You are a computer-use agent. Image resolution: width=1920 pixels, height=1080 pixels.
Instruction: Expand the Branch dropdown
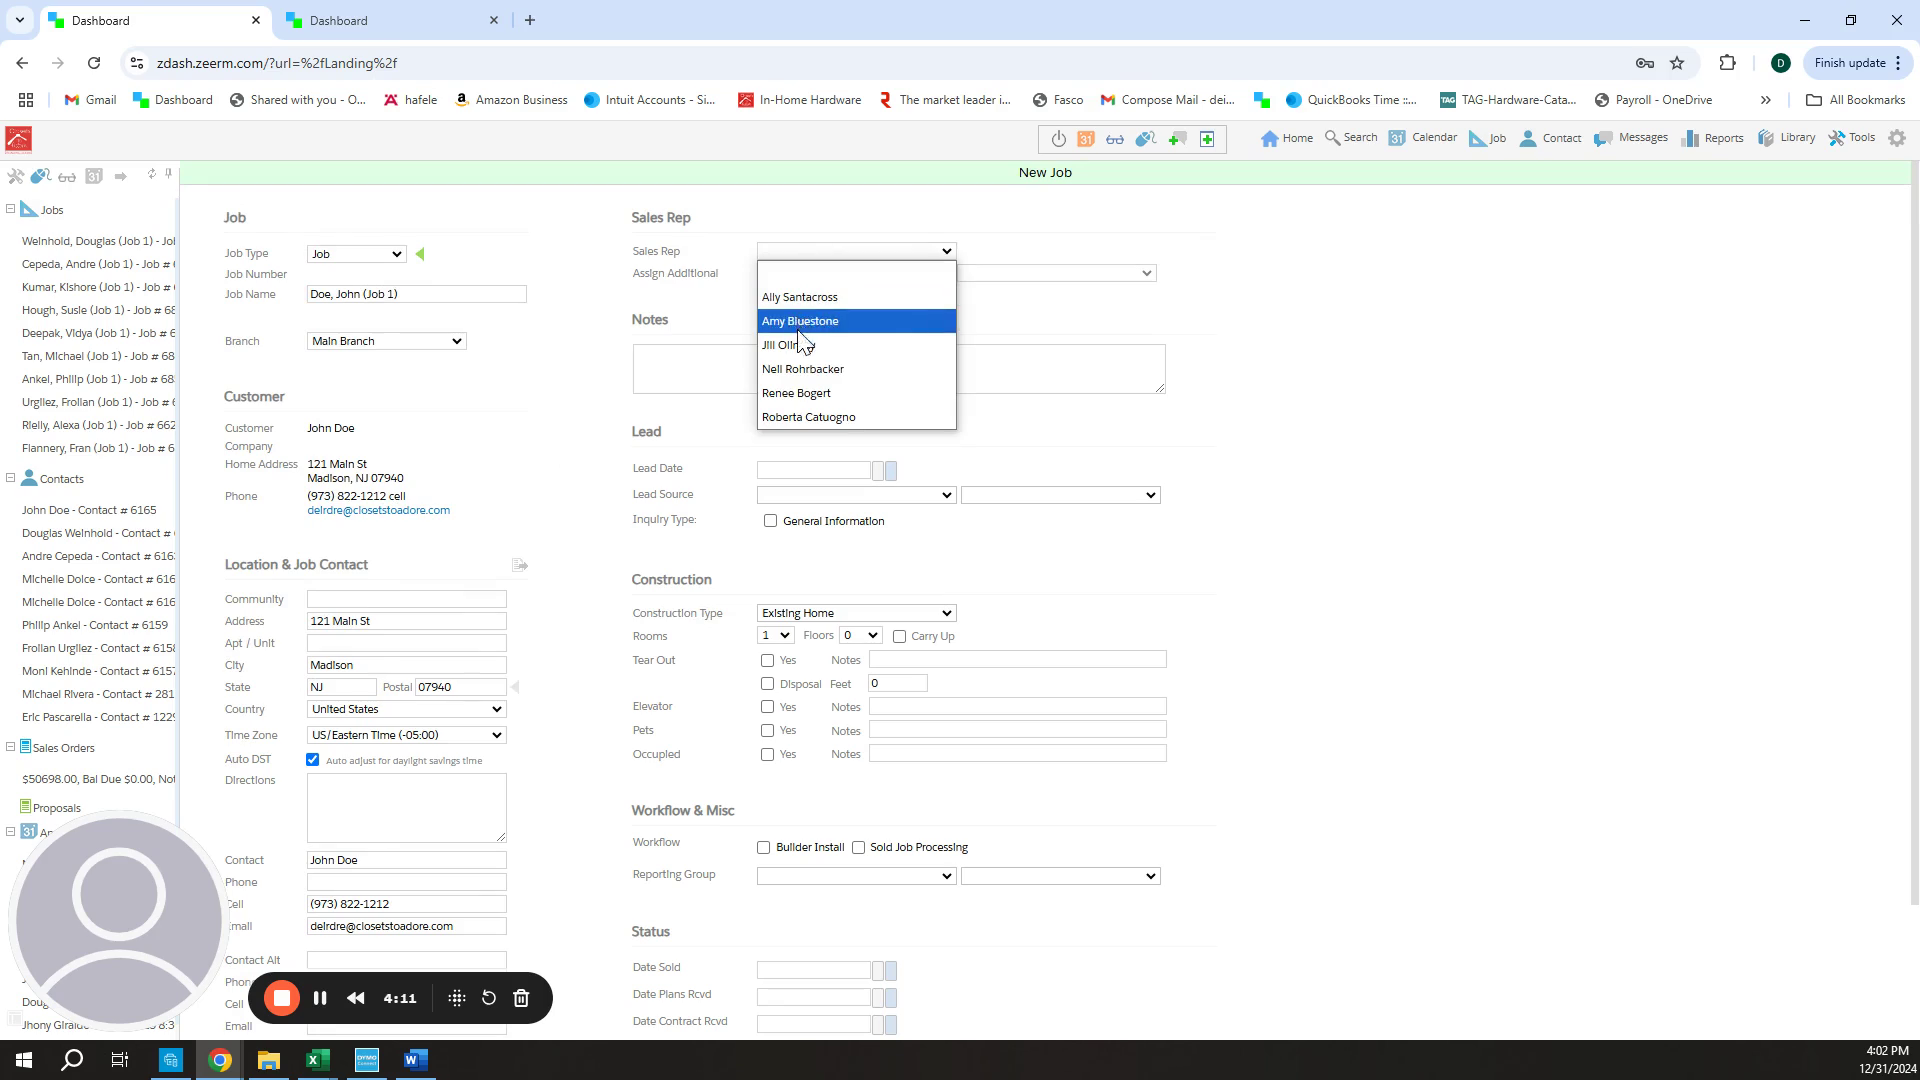(x=386, y=341)
